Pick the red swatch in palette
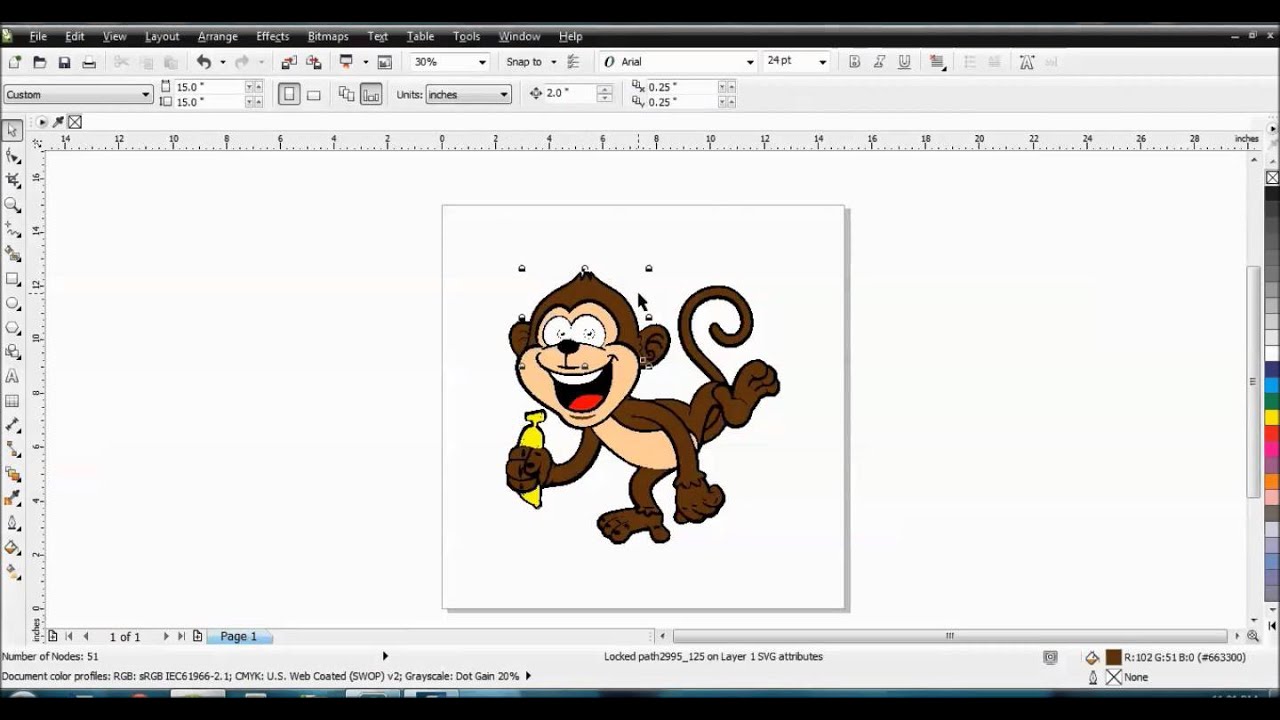The width and height of the screenshot is (1280, 720). click(x=1272, y=434)
